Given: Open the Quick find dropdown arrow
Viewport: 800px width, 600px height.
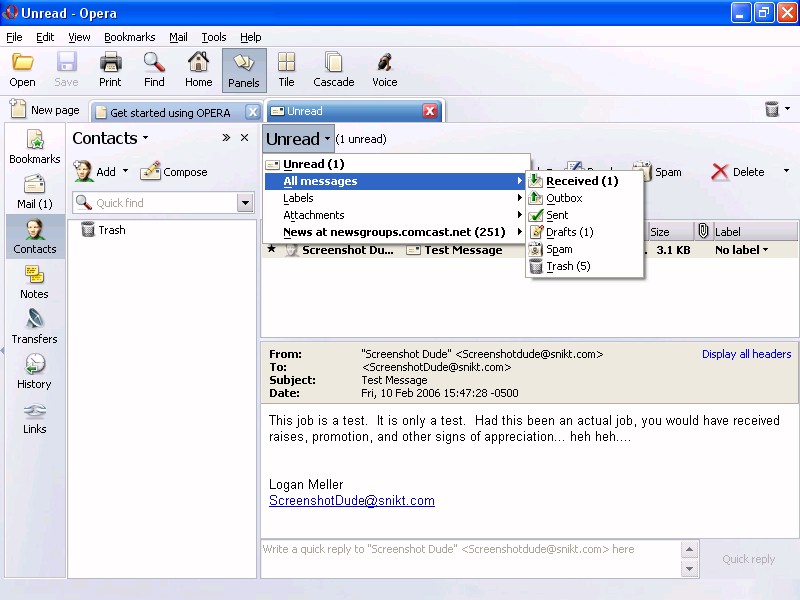Looking at the screenshot, I should [245, 203].
